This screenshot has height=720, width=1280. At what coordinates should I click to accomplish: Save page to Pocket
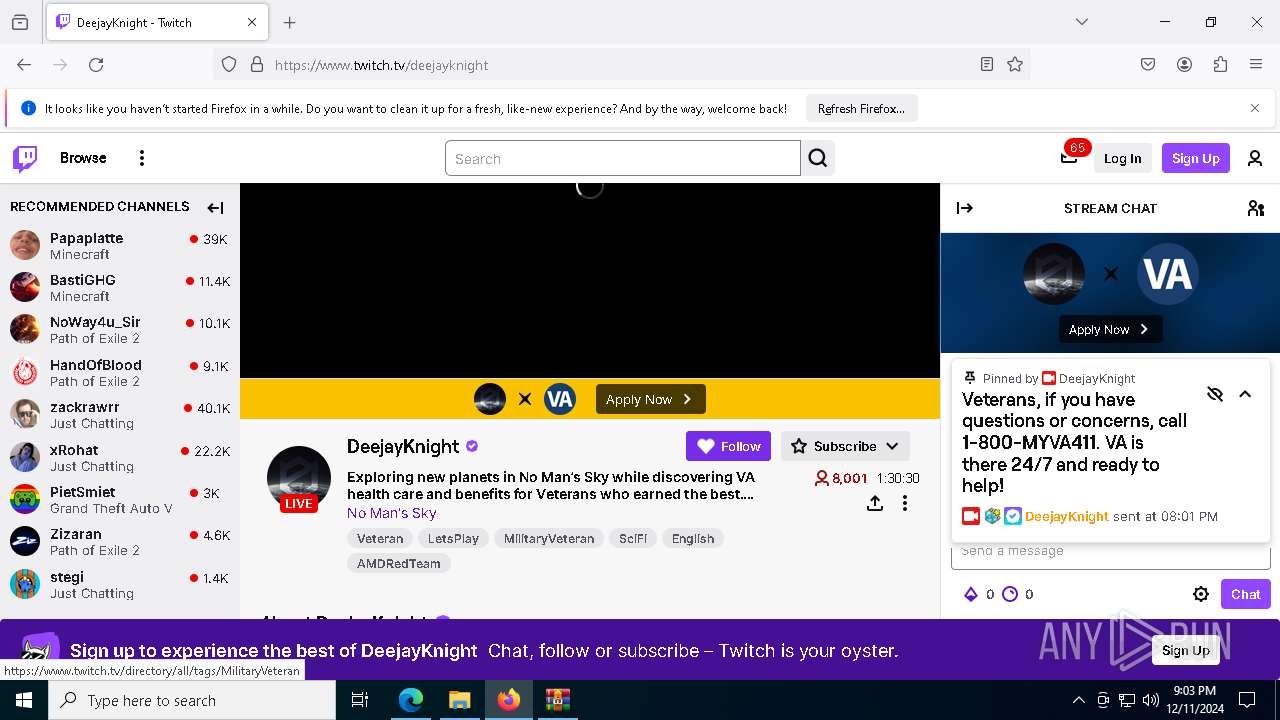[1148, 65]
